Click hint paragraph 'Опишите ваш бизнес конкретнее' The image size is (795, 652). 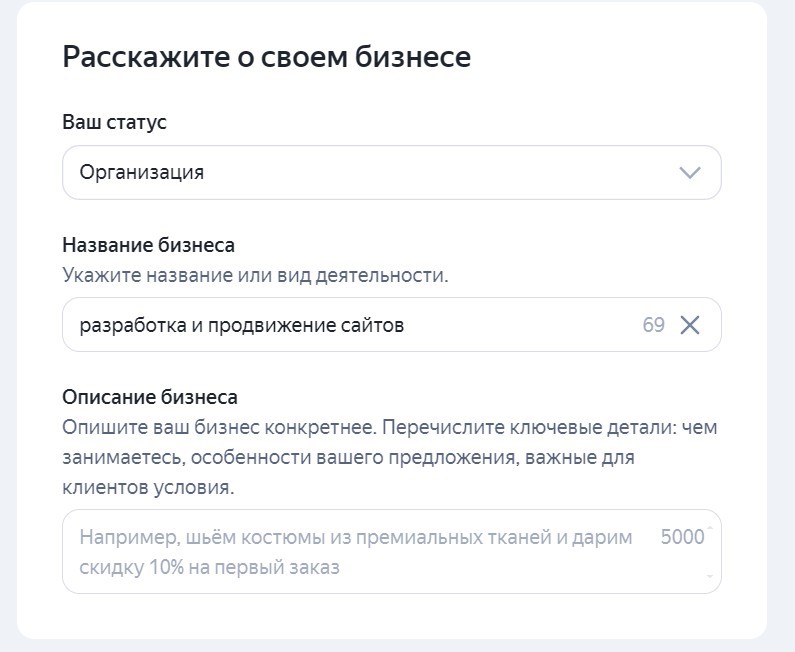(x=390, y=428)
